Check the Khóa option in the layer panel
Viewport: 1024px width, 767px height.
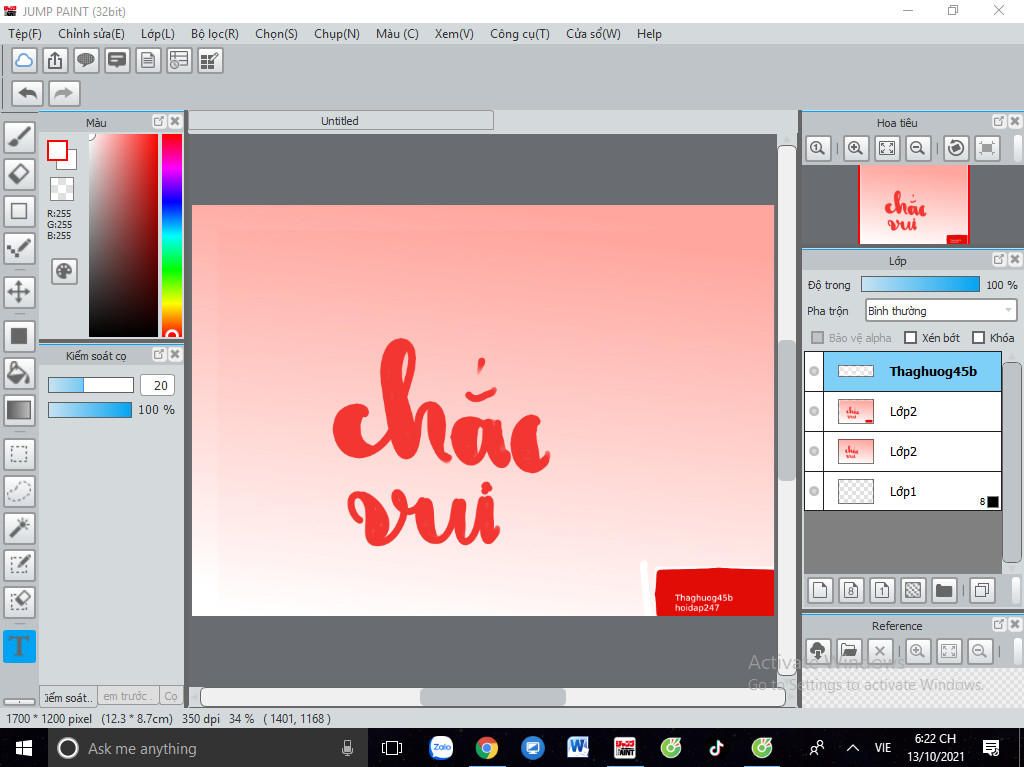click(976, 337)
